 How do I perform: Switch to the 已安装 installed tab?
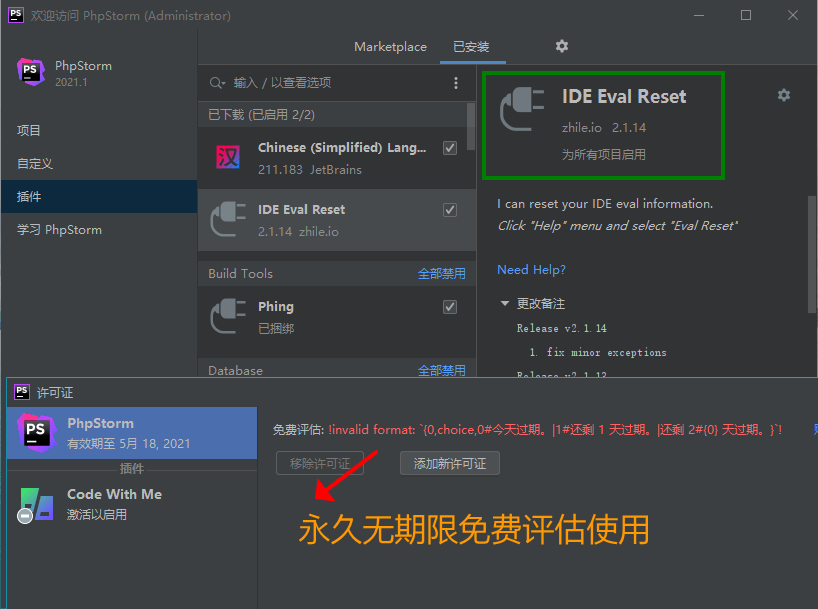pyautogui.click(x=472, y=47)
